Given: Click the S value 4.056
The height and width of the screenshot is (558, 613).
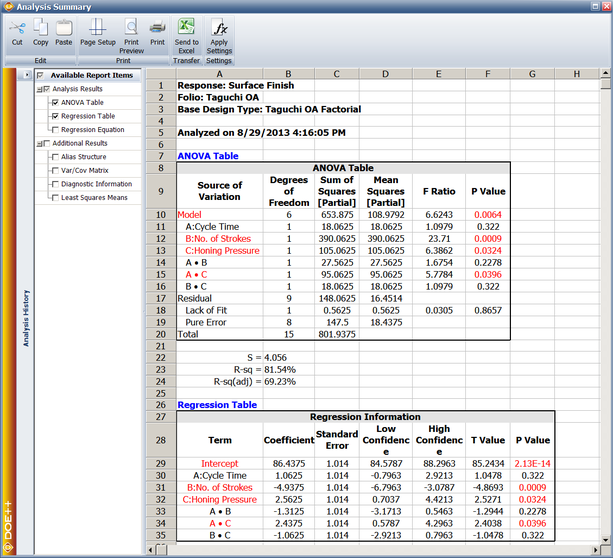Looking at the screenshot, I should point(275,358).
